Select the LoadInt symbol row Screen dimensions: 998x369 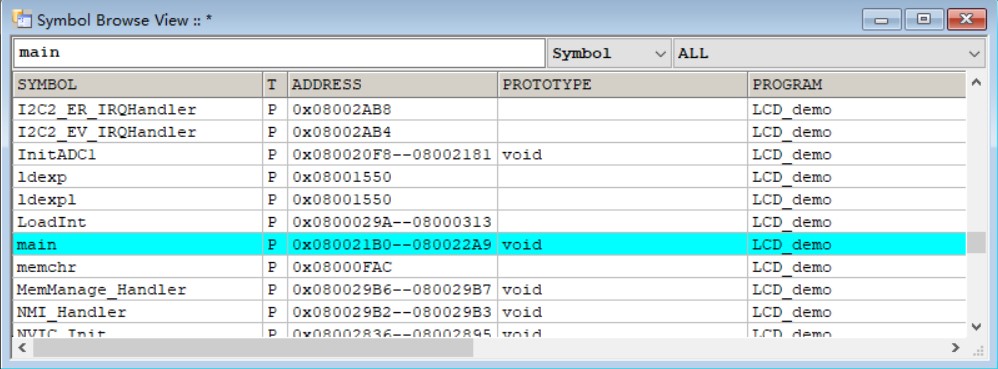pyautogui.click(x=489, y=222)
